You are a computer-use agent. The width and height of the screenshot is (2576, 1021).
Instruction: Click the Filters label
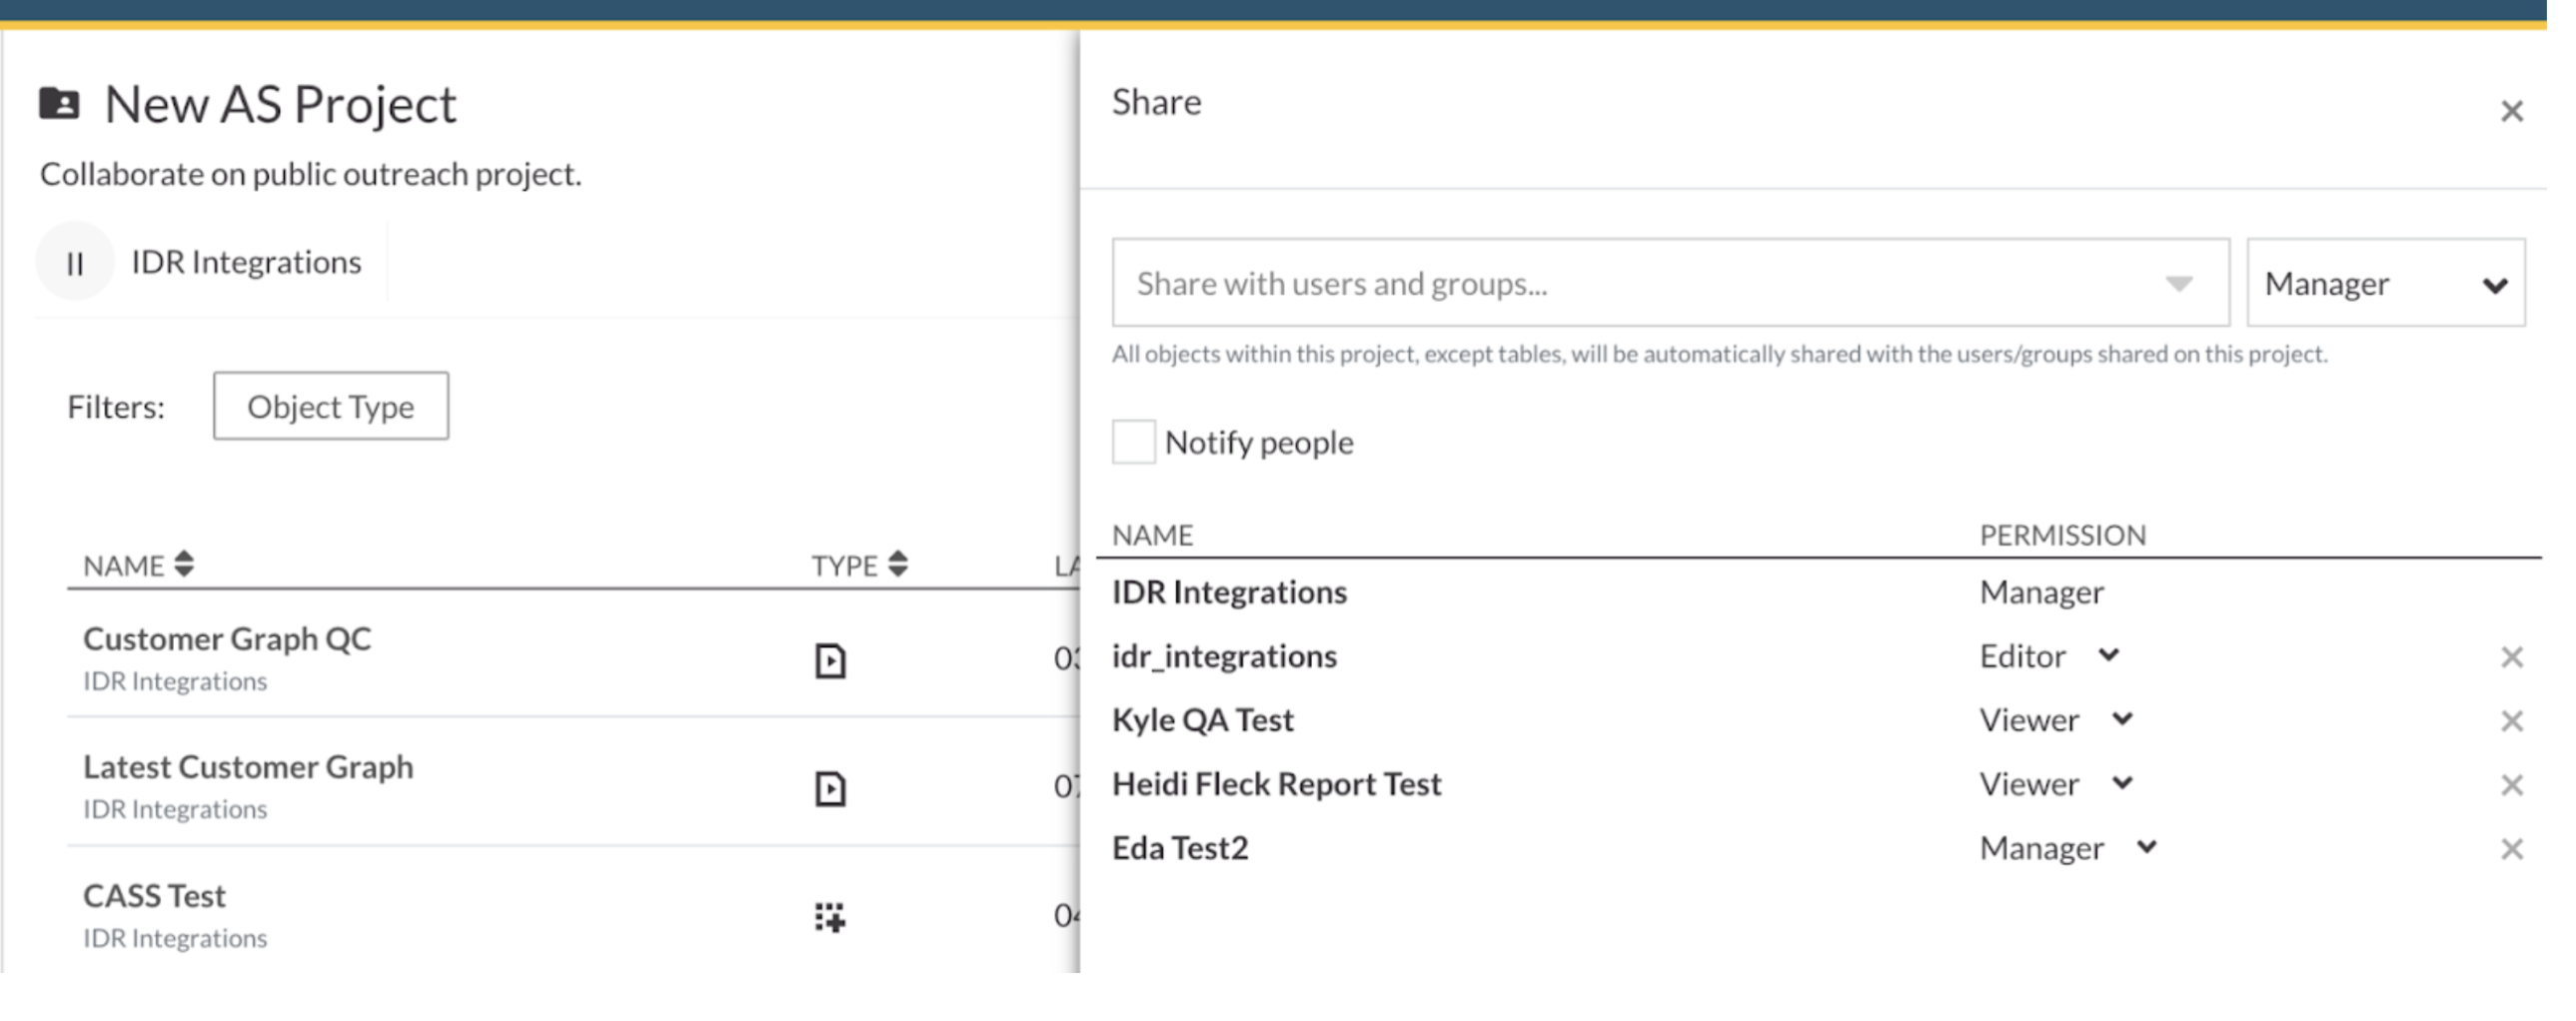(116, 407)
